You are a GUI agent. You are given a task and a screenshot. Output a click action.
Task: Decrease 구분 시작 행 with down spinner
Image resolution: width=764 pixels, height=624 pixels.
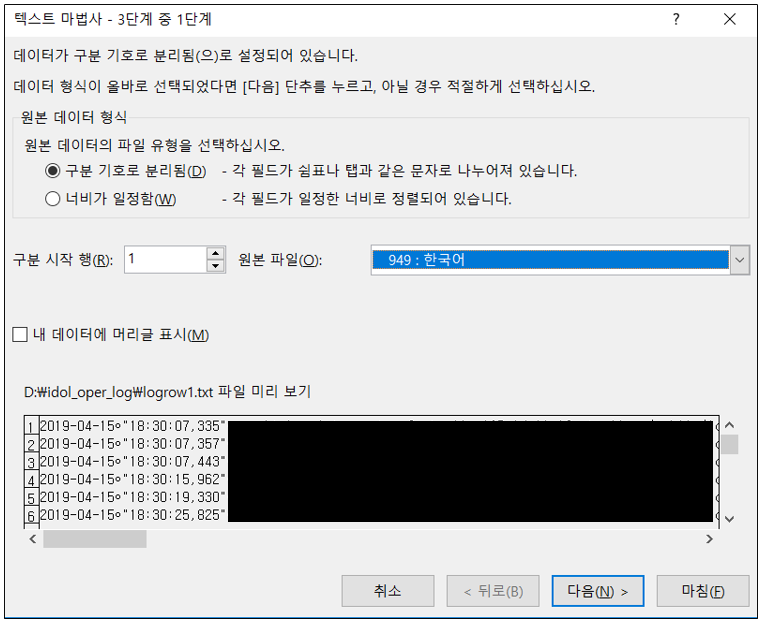[215, 266]
